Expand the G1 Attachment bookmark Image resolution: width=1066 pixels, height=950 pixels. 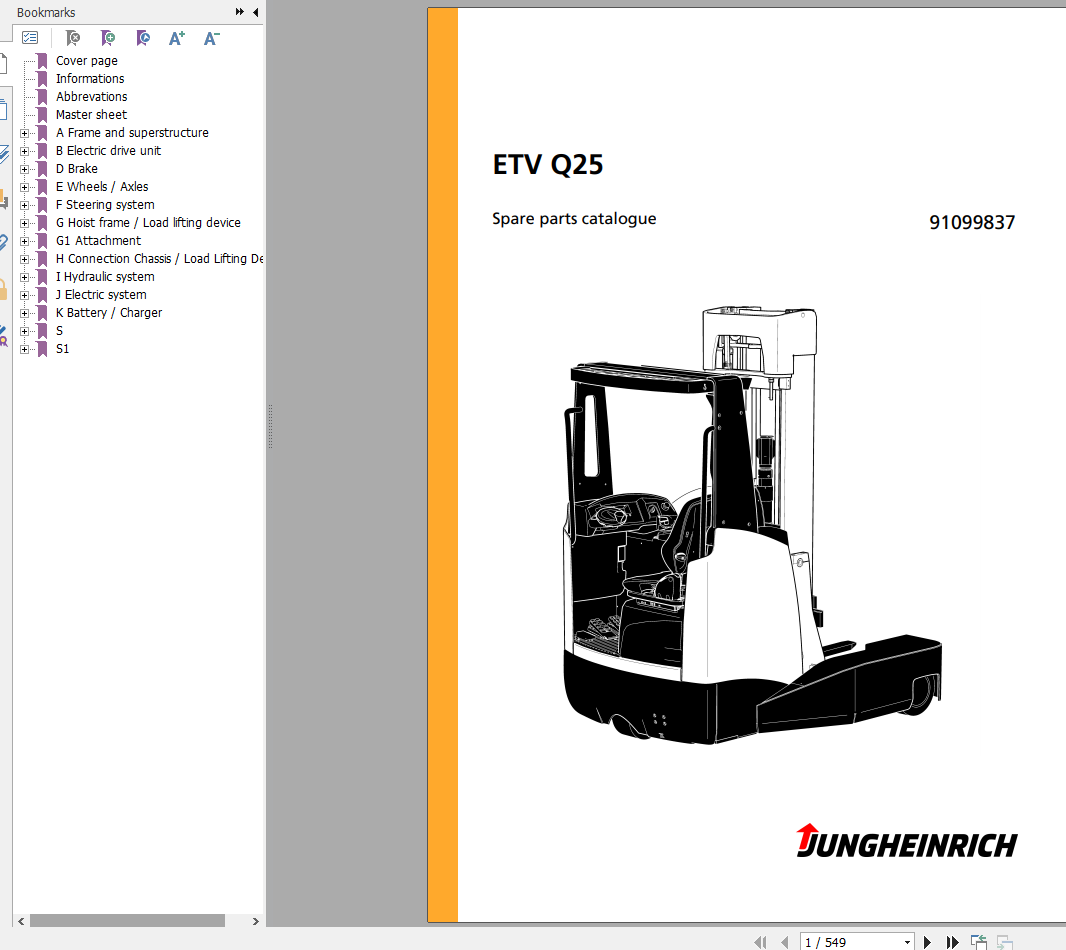click(x=24, y=241)
